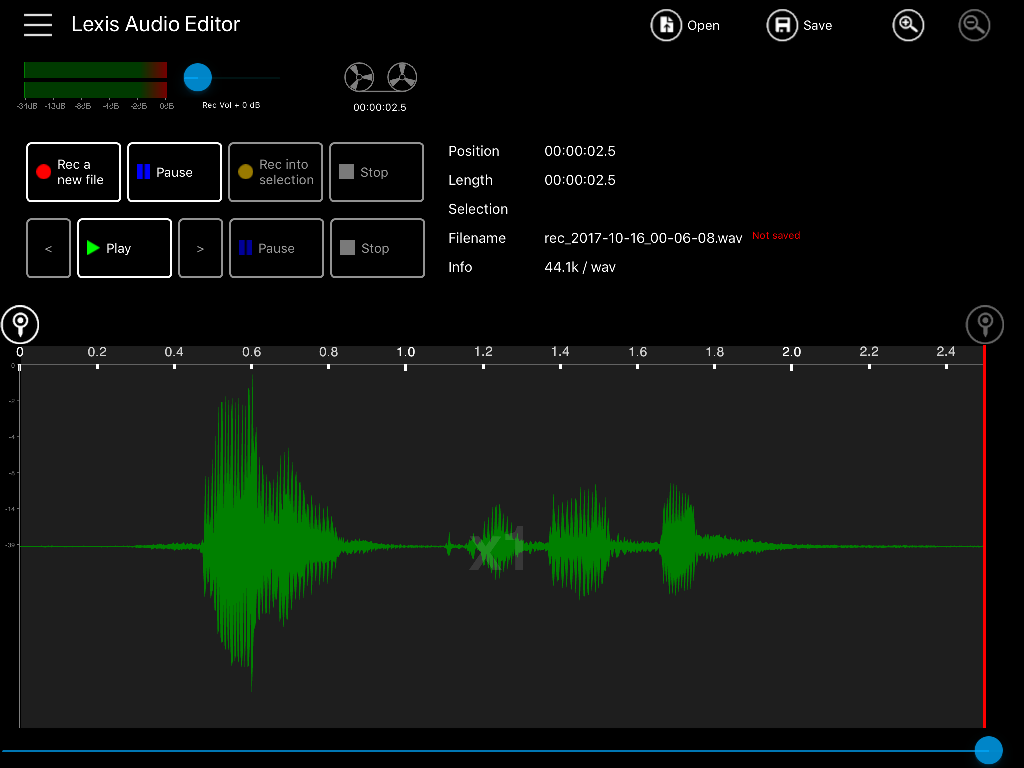Zoom out with magnifier minus icon
Viewport: 1024px width, 768px height.
(x=974, y=25)
